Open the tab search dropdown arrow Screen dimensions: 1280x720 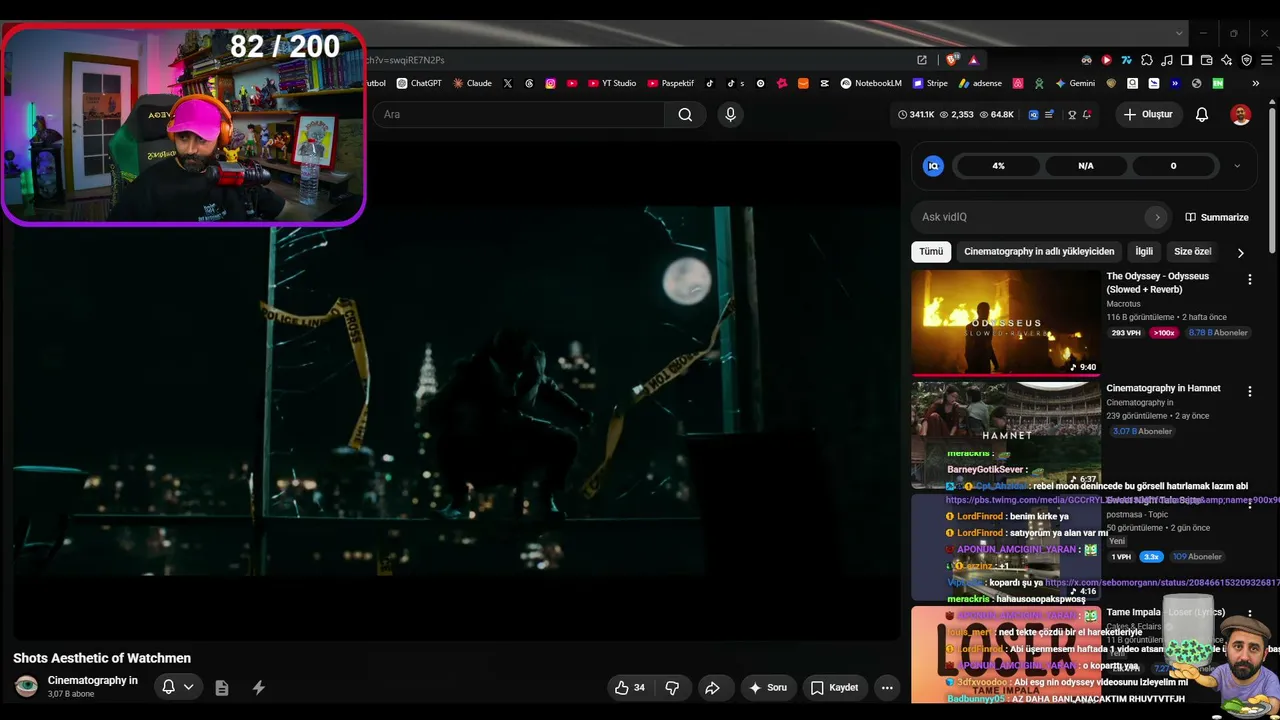[1178, 33]
